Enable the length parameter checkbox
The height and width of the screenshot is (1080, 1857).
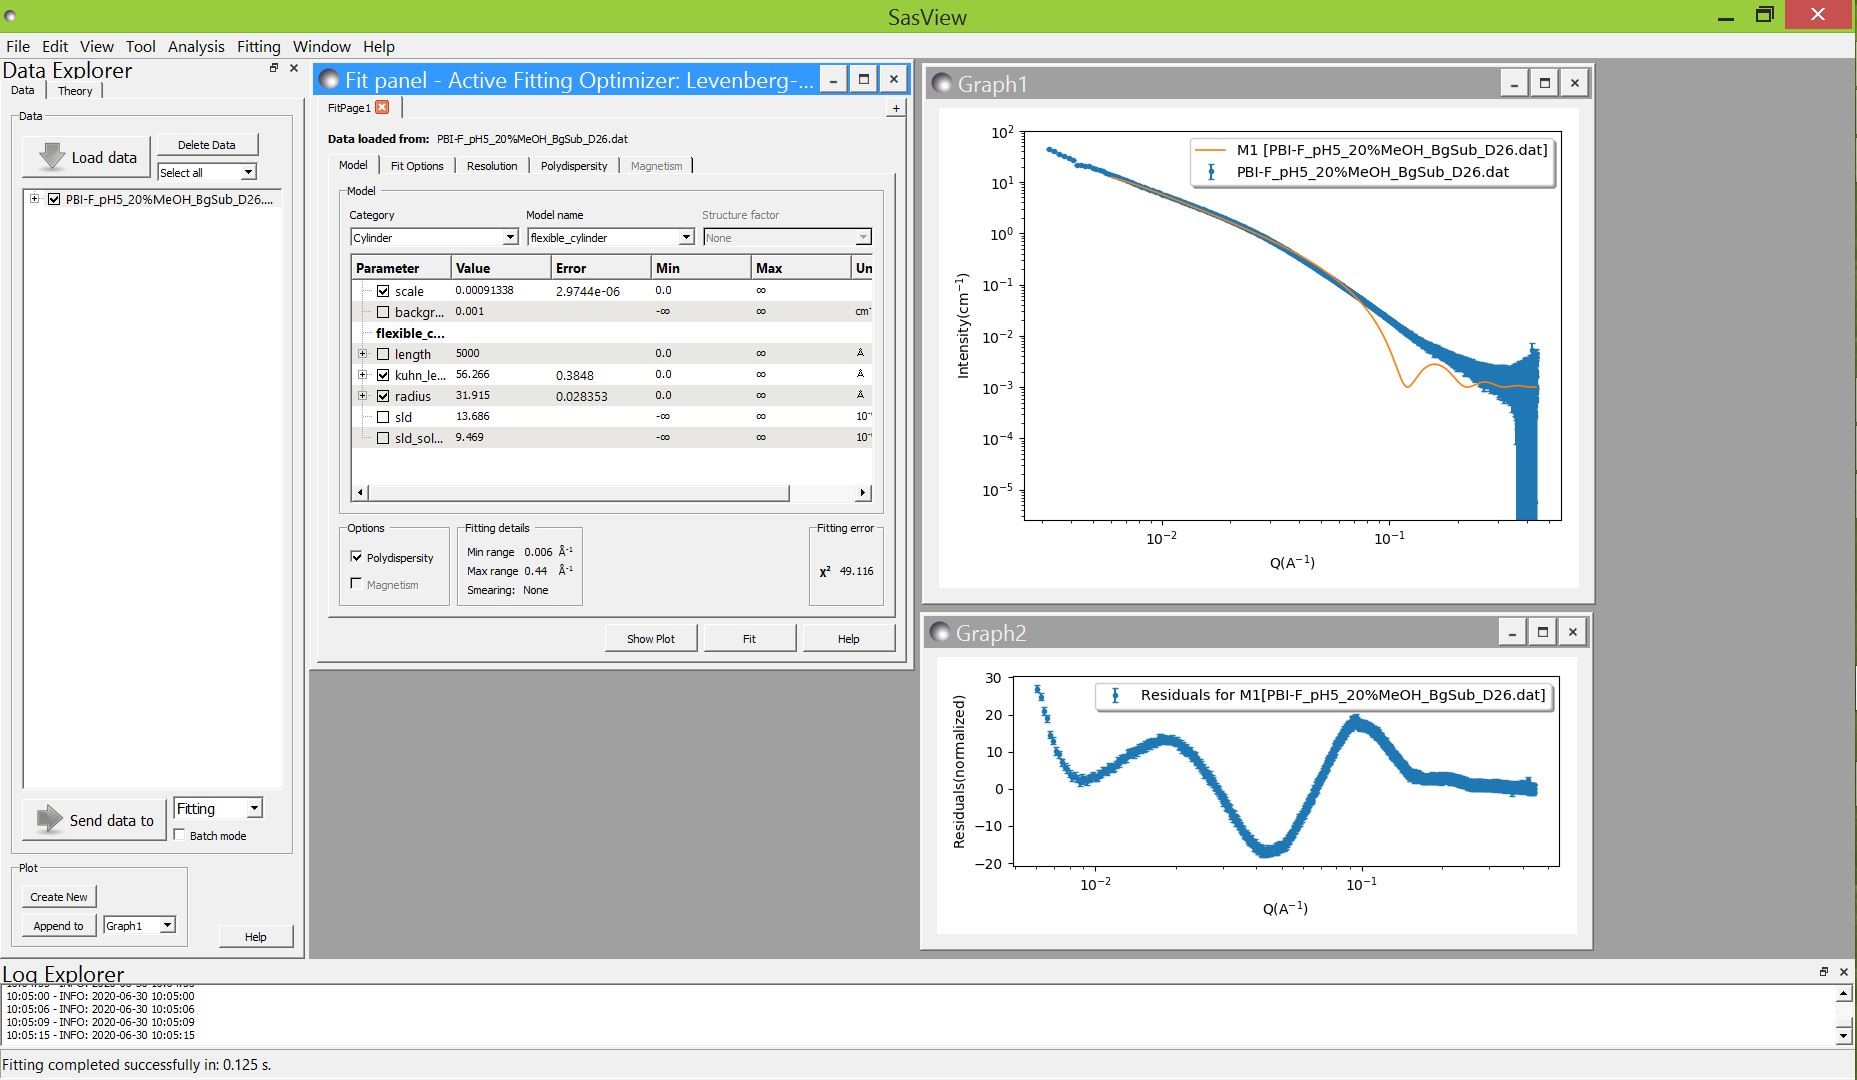[x=383, y=354]
